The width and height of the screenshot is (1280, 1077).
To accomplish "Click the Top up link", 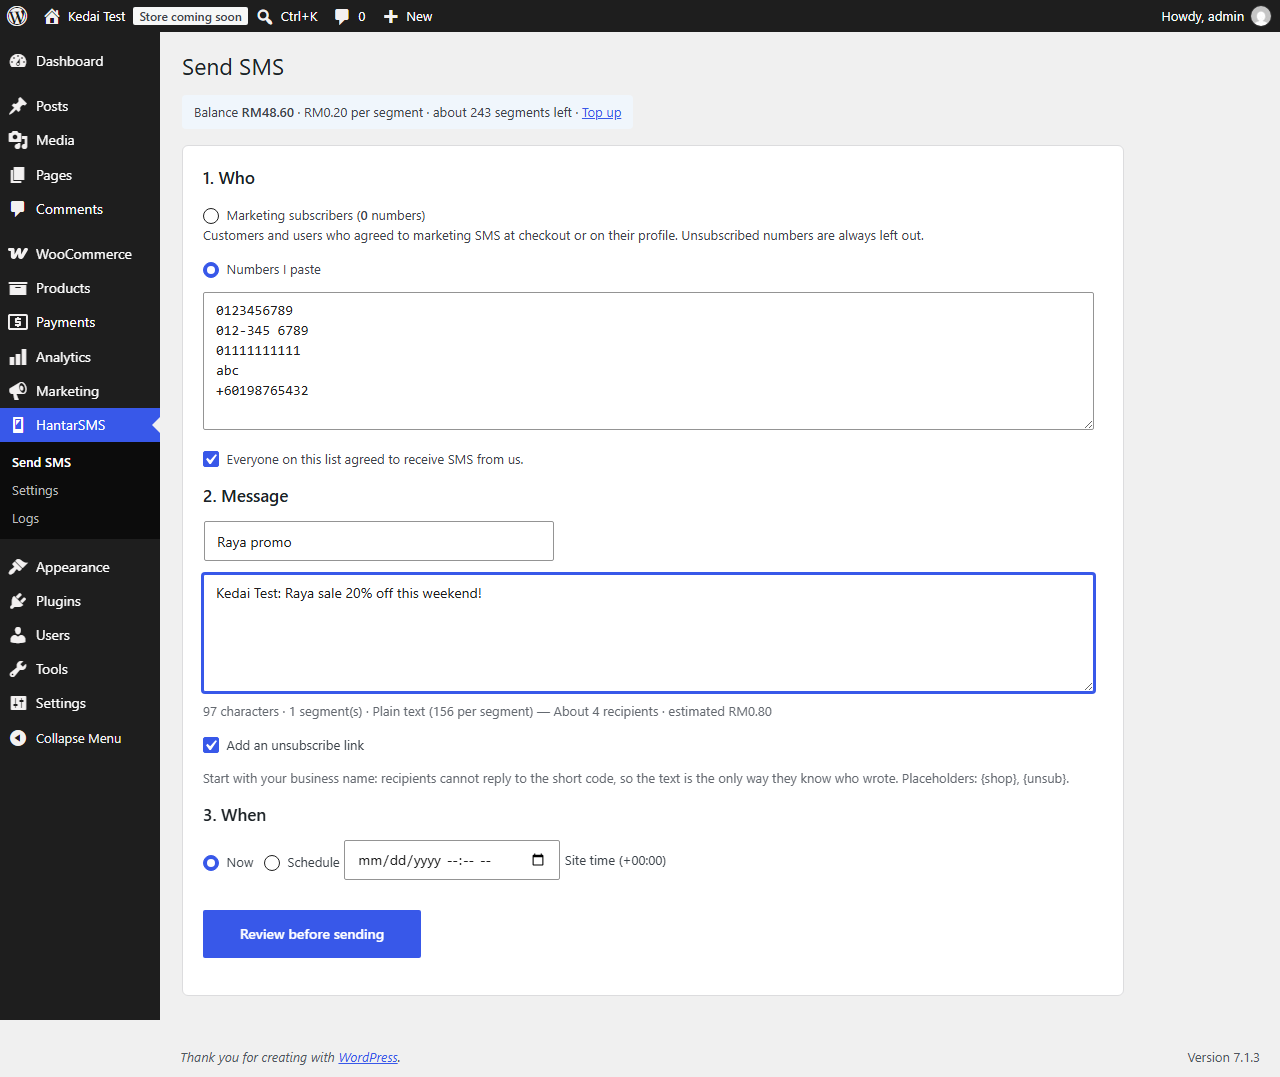I will pos(601,112).
